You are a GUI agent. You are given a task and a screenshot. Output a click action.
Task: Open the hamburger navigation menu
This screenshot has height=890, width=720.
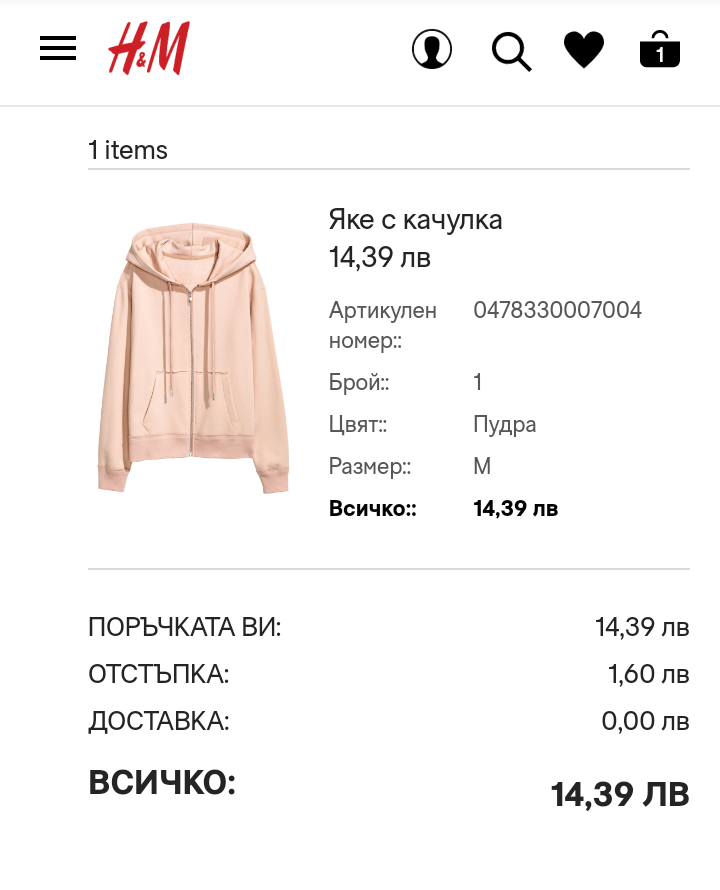click(58, 48)
